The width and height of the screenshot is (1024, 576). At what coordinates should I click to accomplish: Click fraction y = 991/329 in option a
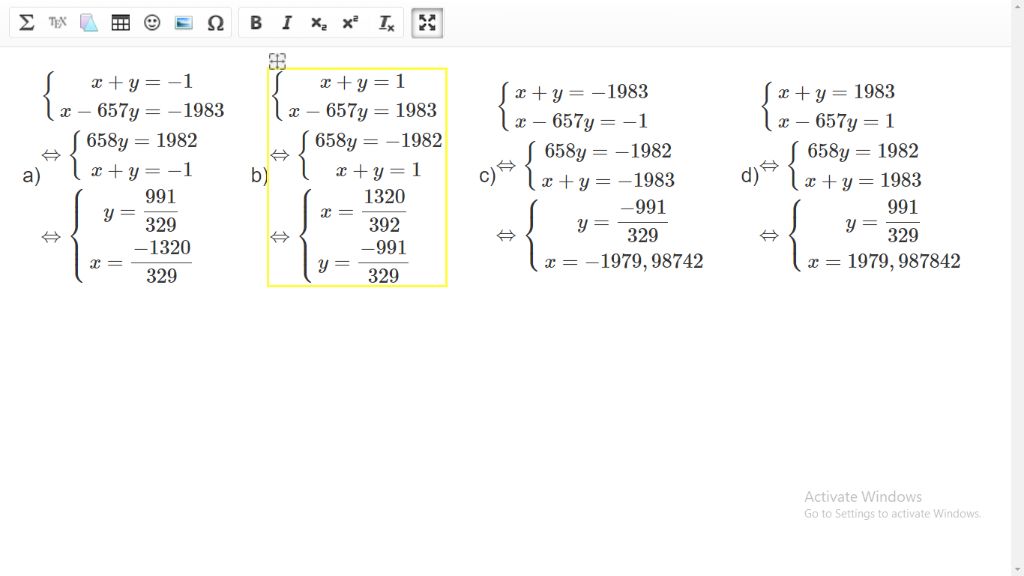point(140,210)
